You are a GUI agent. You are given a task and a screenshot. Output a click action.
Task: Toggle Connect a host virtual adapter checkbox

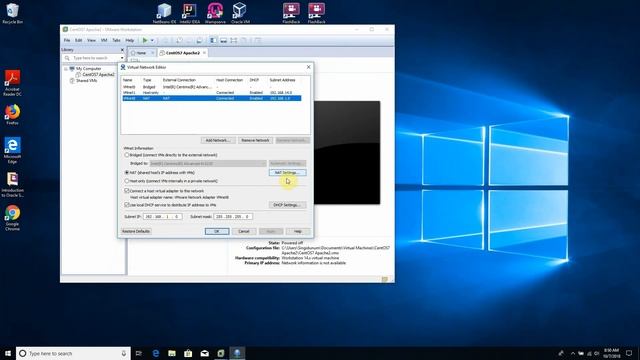click(x=127, y=191)
